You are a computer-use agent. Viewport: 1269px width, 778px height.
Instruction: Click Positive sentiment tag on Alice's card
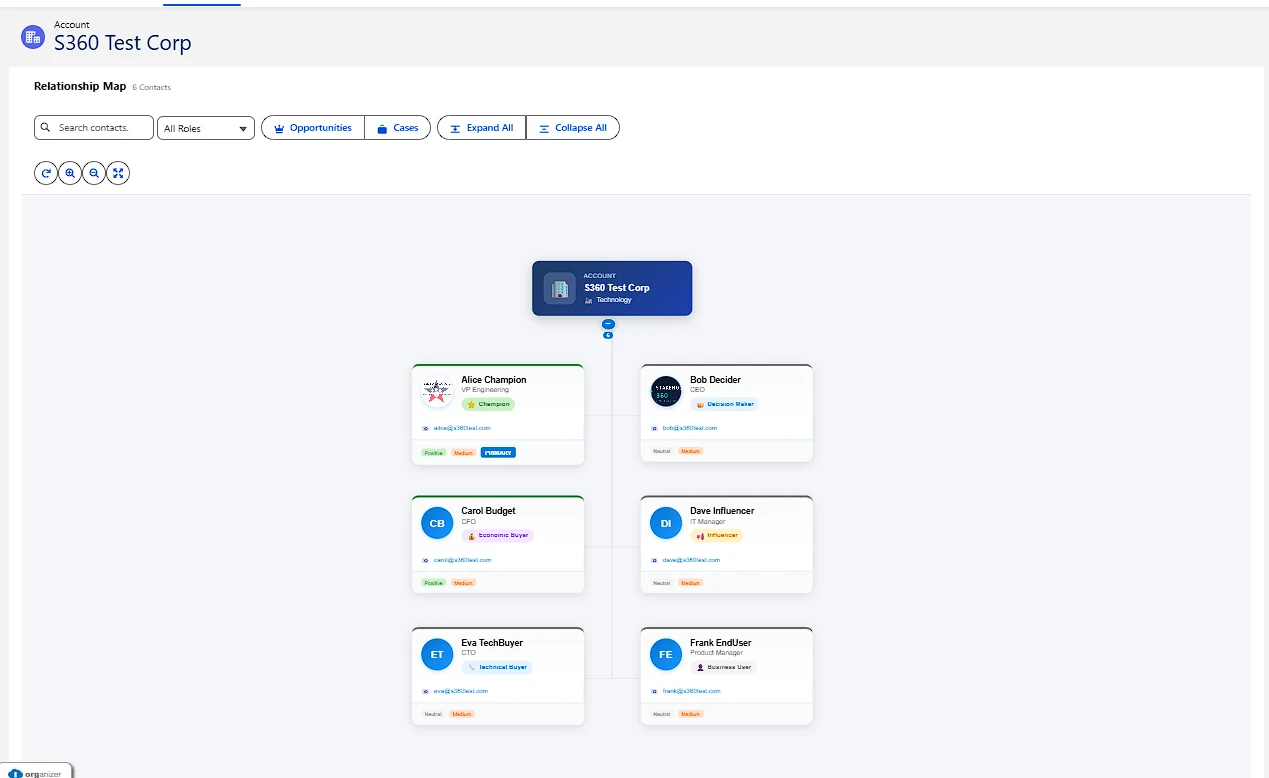coord(433,453)
